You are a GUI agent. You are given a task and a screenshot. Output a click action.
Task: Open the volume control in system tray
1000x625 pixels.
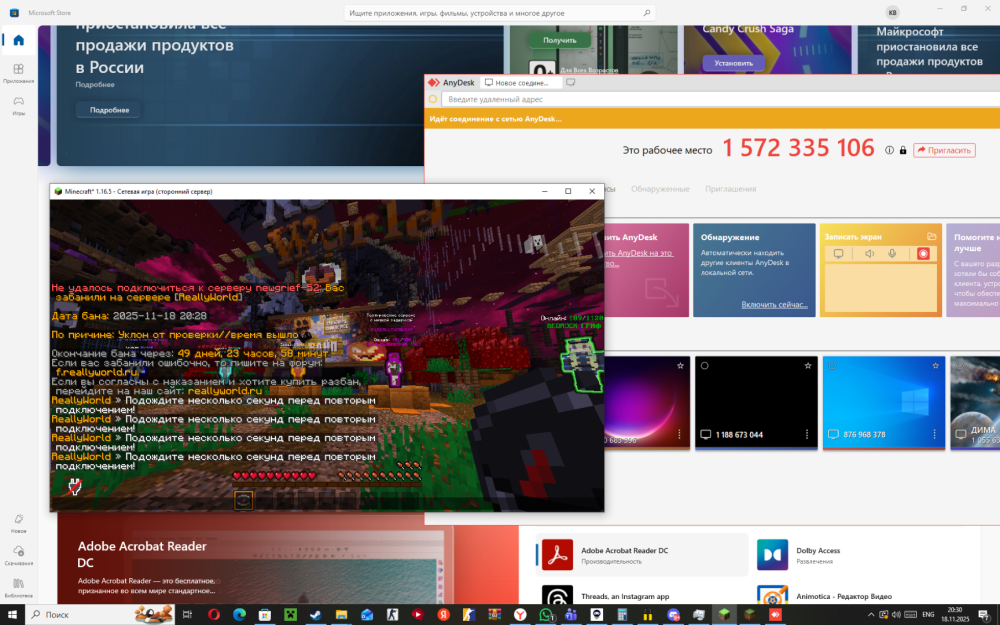click(x=896, y=615)
